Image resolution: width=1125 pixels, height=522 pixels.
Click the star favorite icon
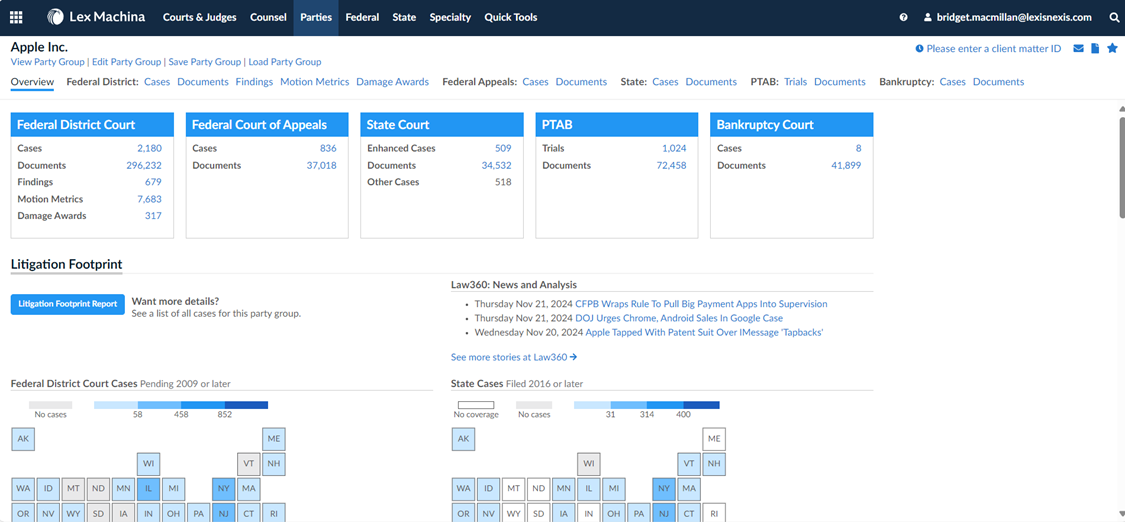coord(1112,49)
